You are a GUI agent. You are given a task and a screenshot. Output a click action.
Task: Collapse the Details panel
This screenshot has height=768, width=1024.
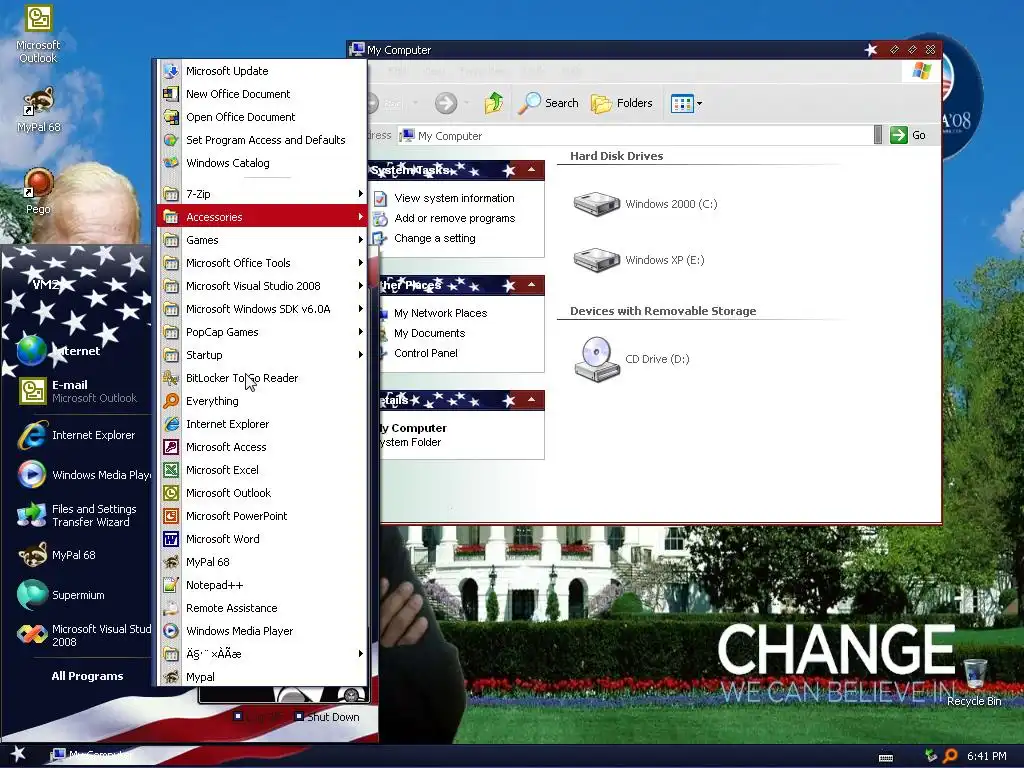[x=532, y=400]
